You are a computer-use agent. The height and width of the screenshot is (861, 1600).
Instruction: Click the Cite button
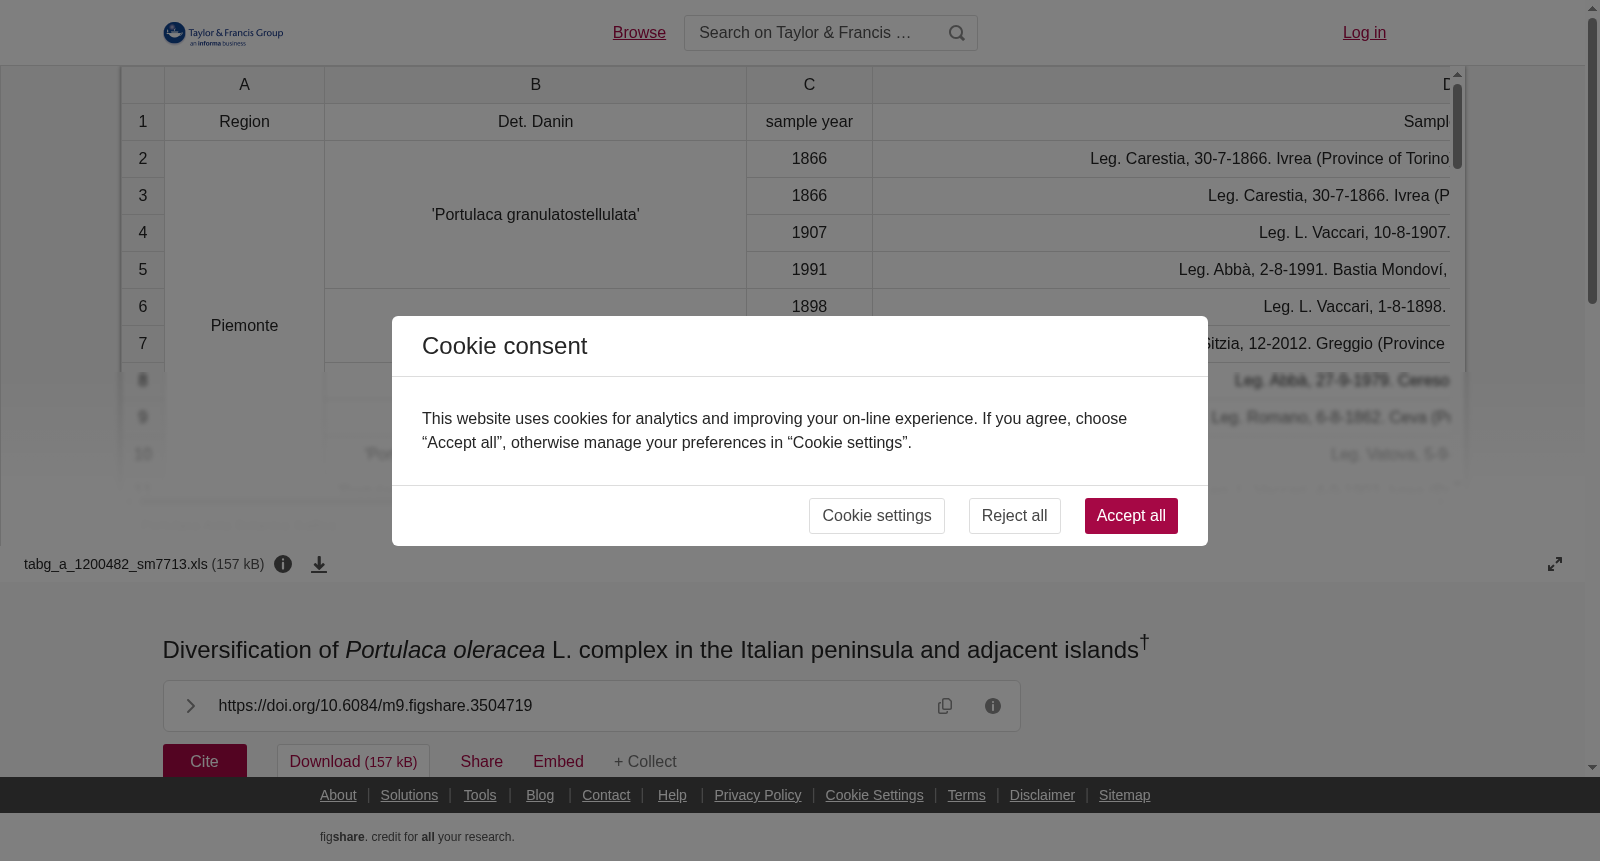tap(205, 761)
